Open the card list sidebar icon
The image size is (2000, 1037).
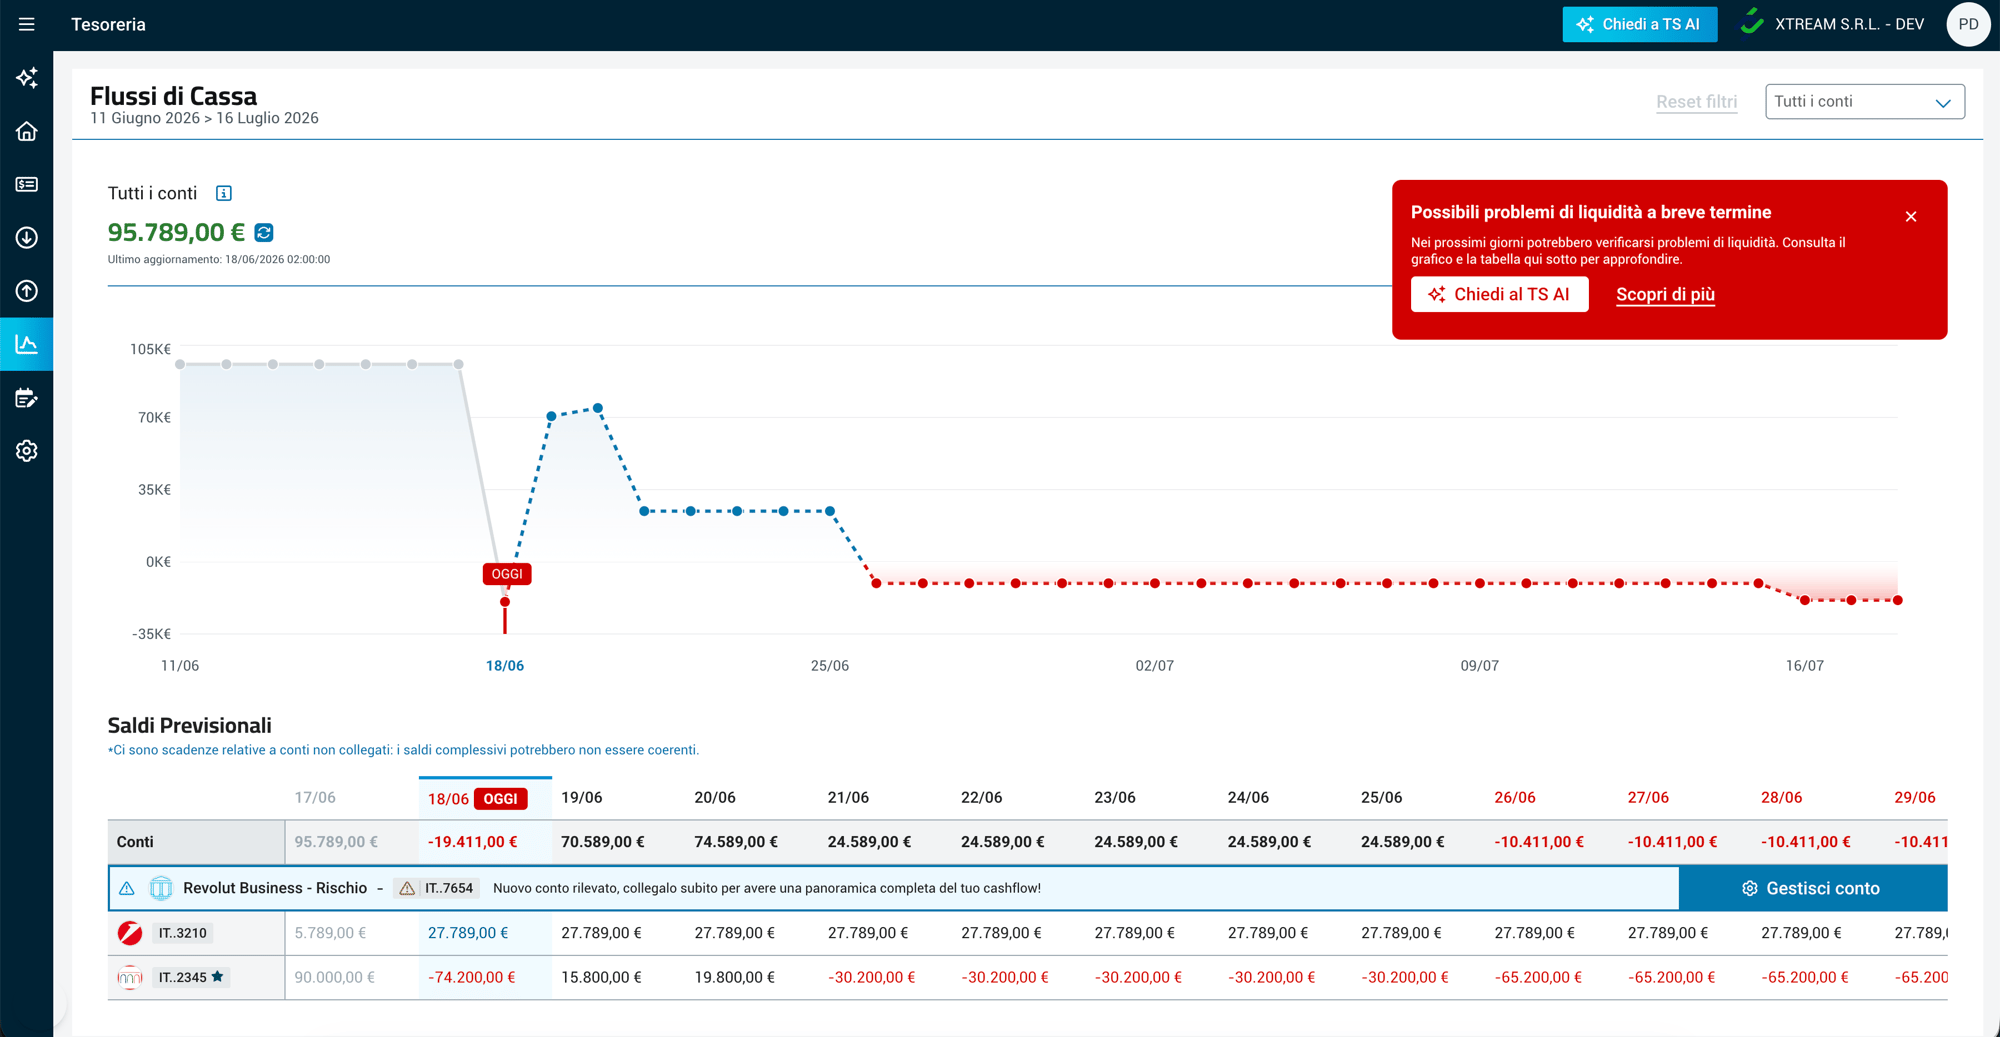point(27,184)
